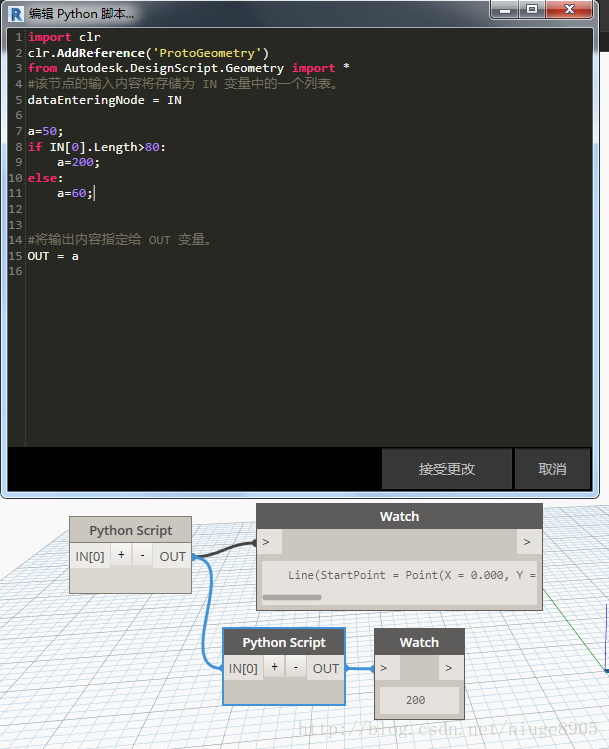The image size is (609, 749).
Task: Click the horizontal scrollbar in the Line Watch node
Action: coord(292,597)
